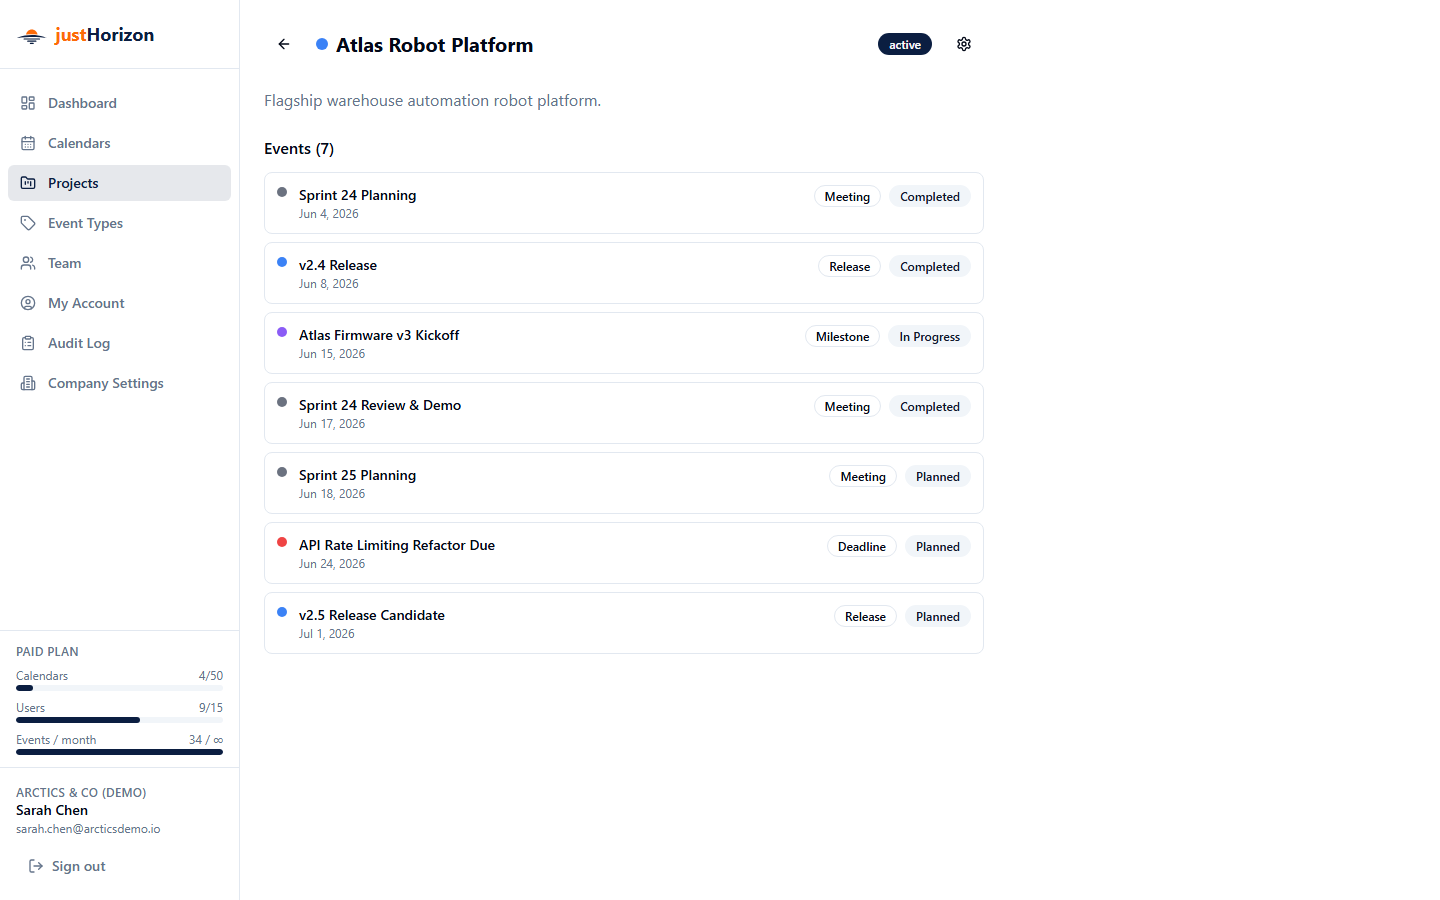Click Completed badge on v2.4 Release

point(930,267)
